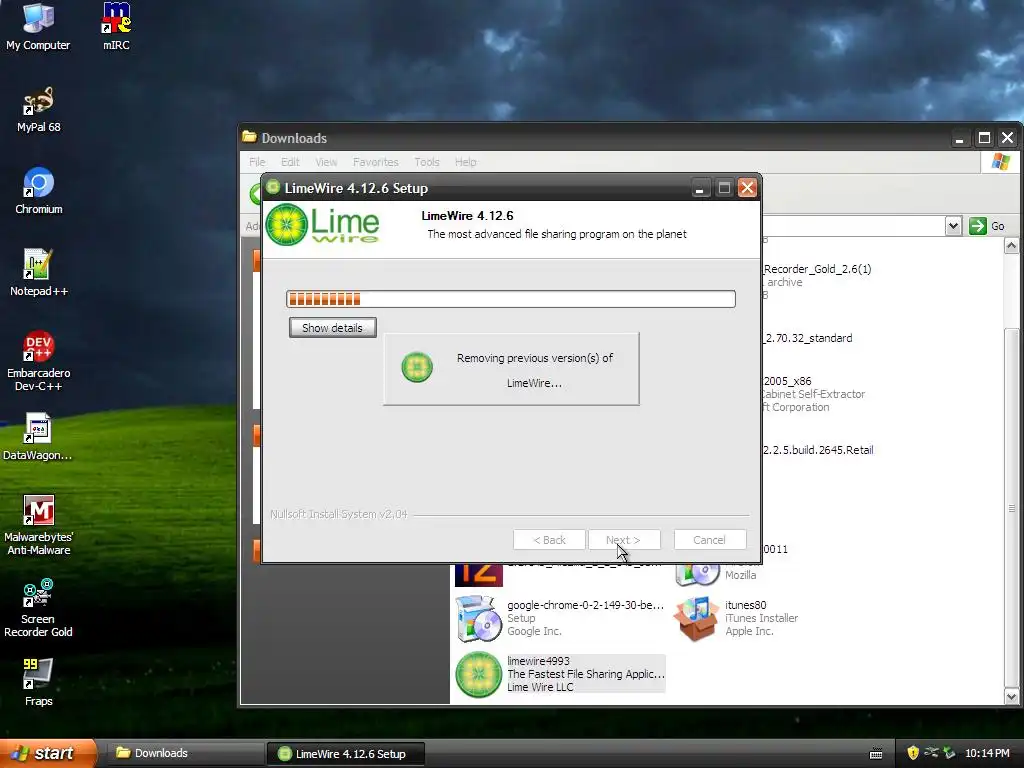Viewport: 1024px width, 768px height.
Task: Click the on-screen keyboard tray icon
Action: tap(876, 754)
